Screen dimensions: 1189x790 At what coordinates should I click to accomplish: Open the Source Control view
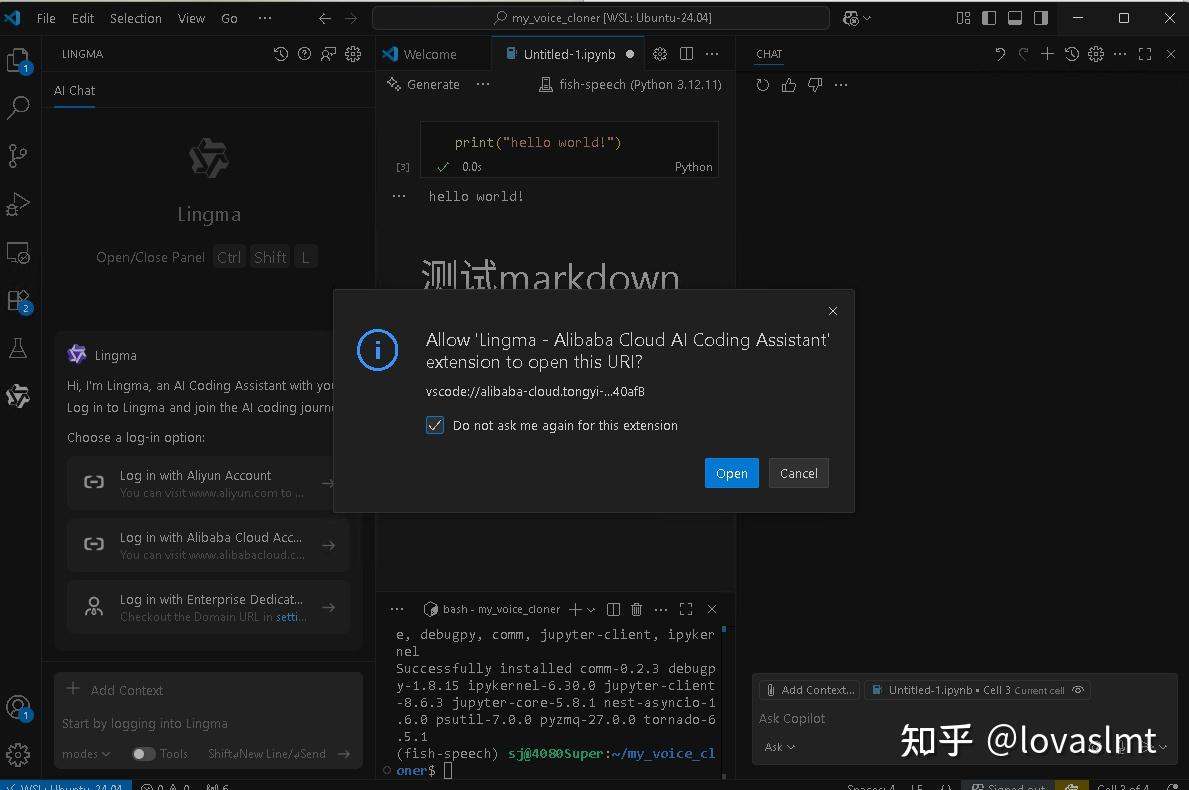click(19, 156)
